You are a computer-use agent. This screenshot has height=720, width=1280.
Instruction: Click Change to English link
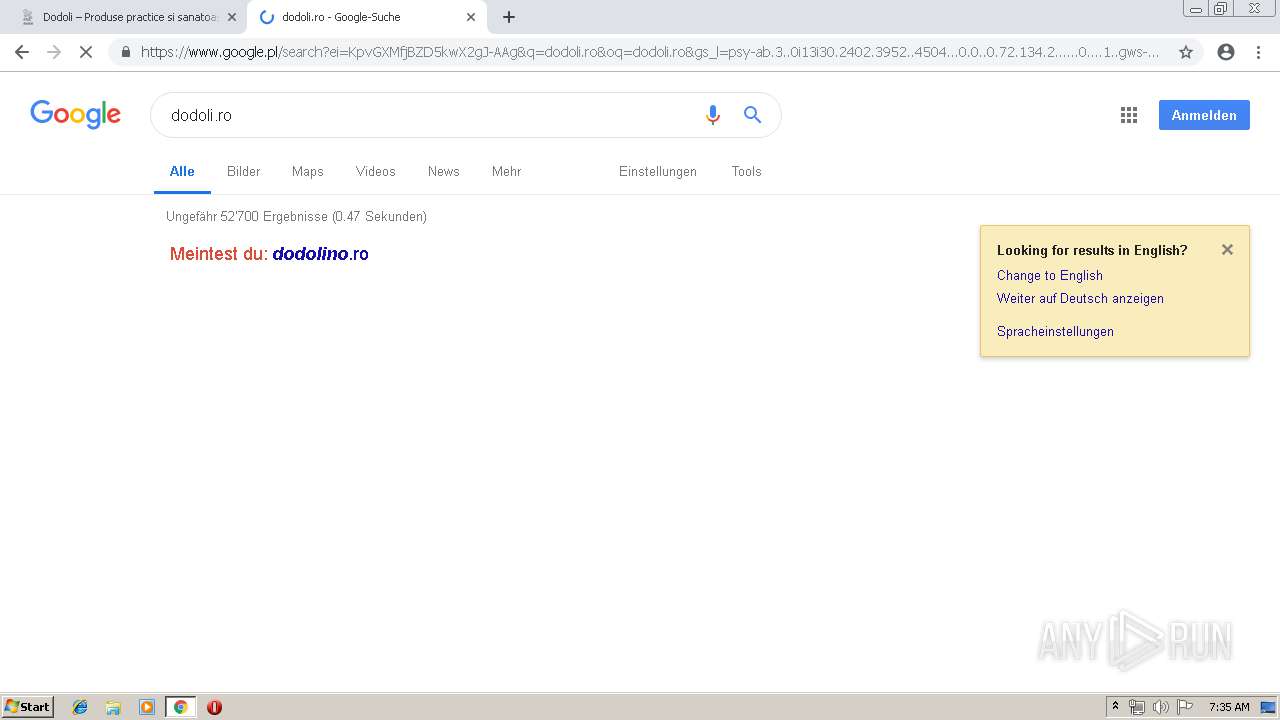pyautogui.click(x=1050, y=276)
